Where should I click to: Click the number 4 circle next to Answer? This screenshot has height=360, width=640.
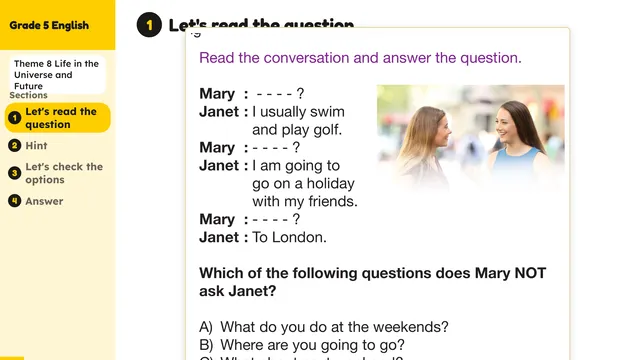[x=14, y=201]
